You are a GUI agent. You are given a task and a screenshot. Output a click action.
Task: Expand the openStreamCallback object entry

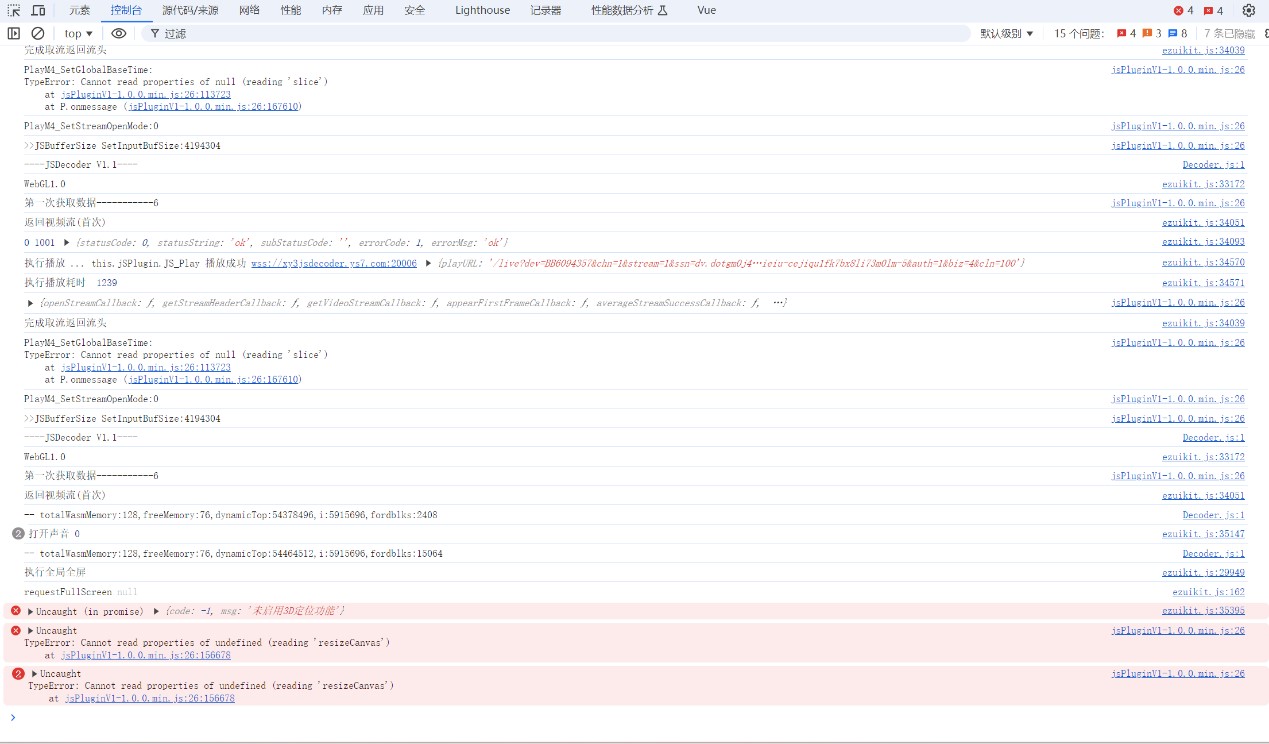coord(30,303)
